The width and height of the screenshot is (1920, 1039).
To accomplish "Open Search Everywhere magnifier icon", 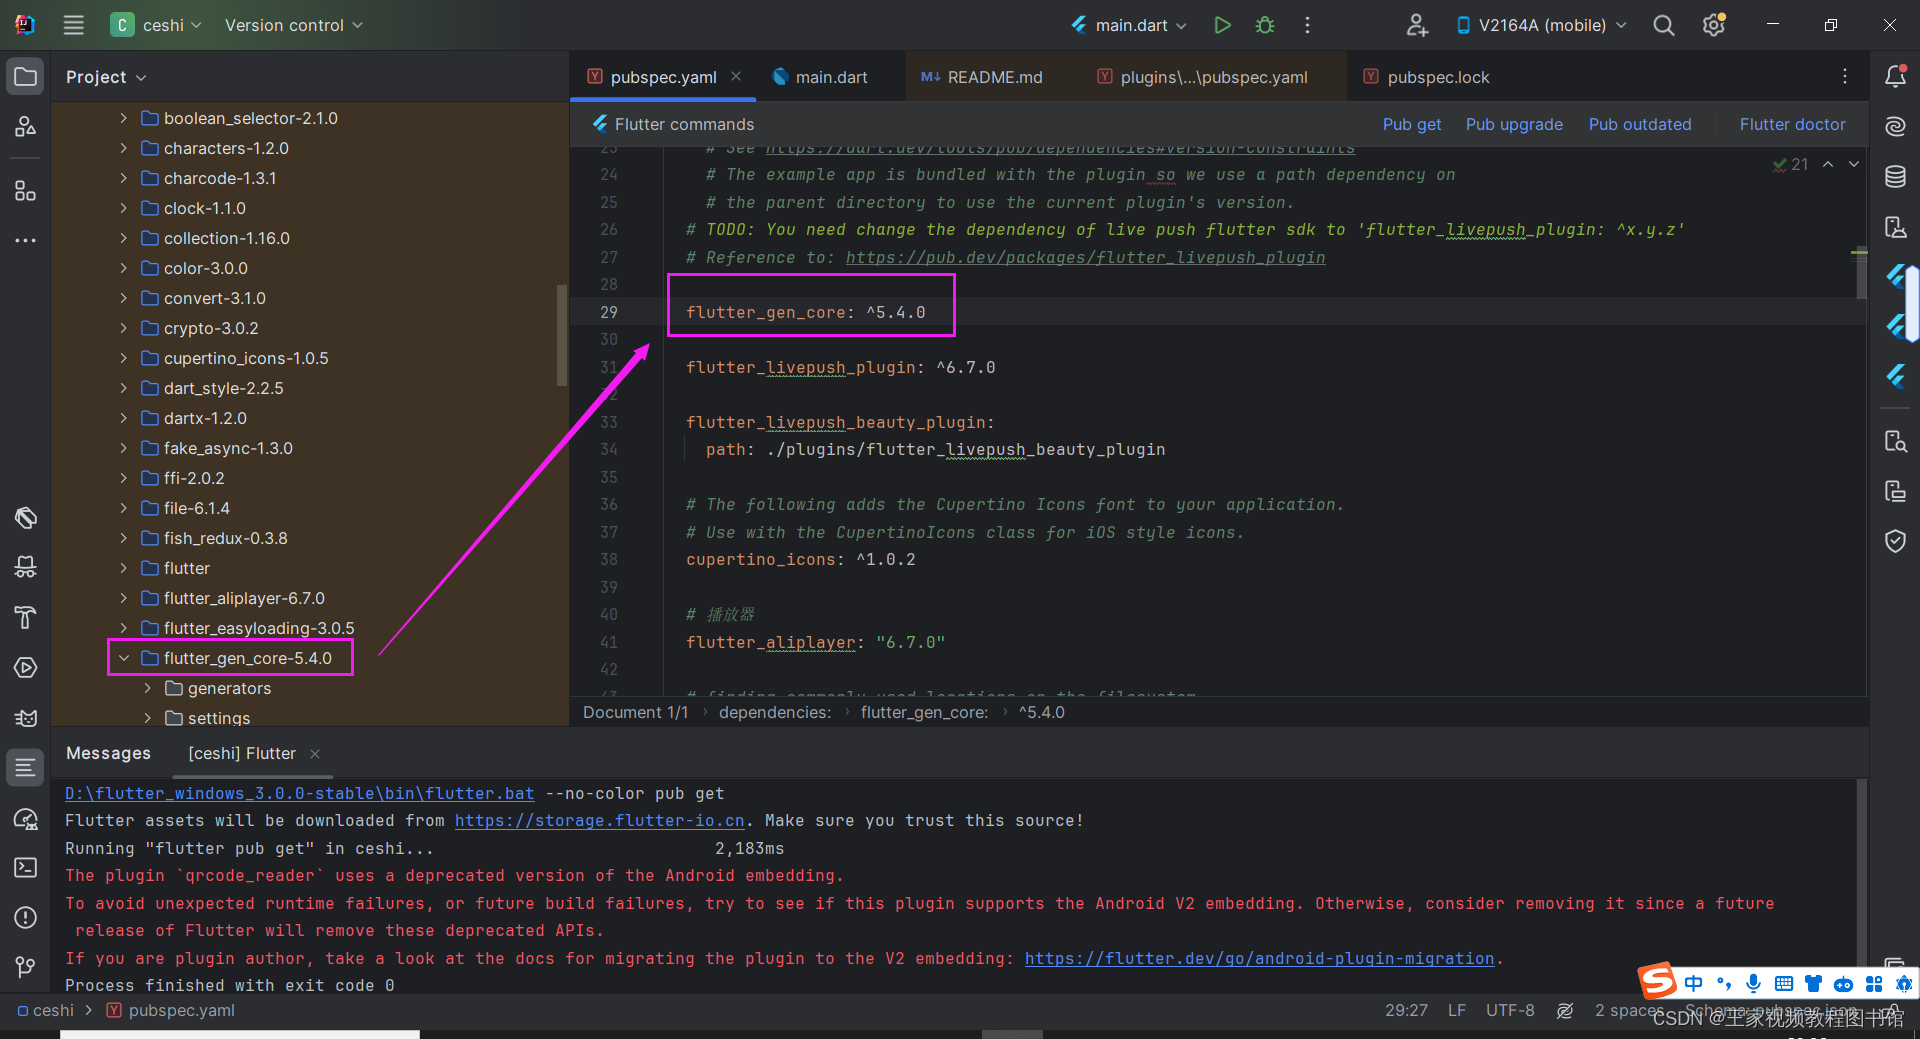I will pos(1663,25).
